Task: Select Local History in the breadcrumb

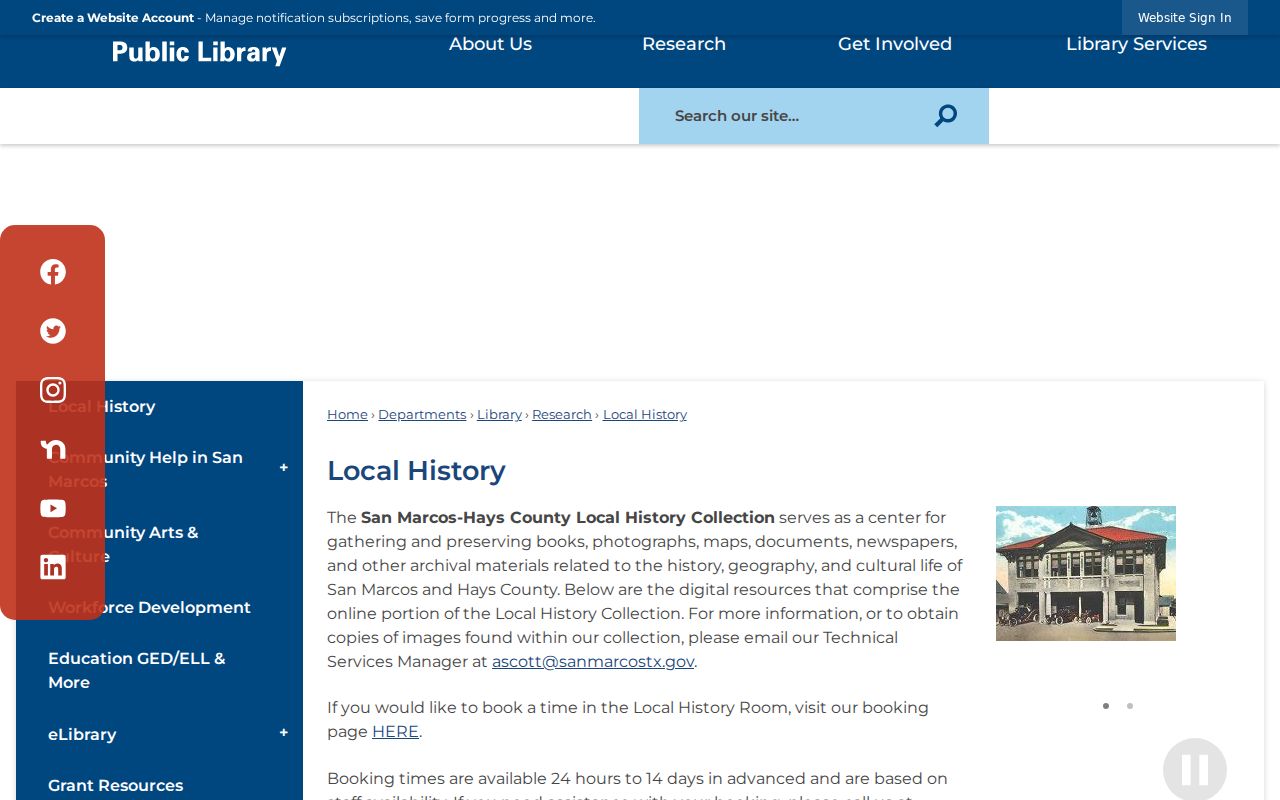Action: 645,414
